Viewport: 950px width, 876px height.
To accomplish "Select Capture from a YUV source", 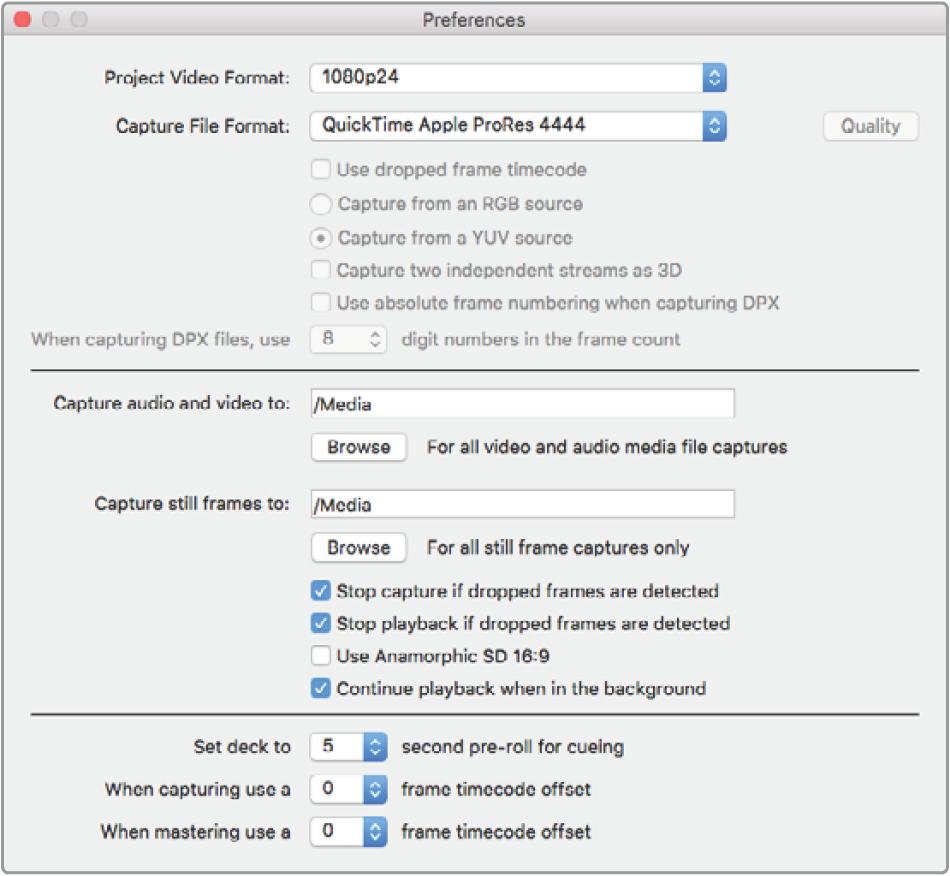I will click(x=321, y=238).
